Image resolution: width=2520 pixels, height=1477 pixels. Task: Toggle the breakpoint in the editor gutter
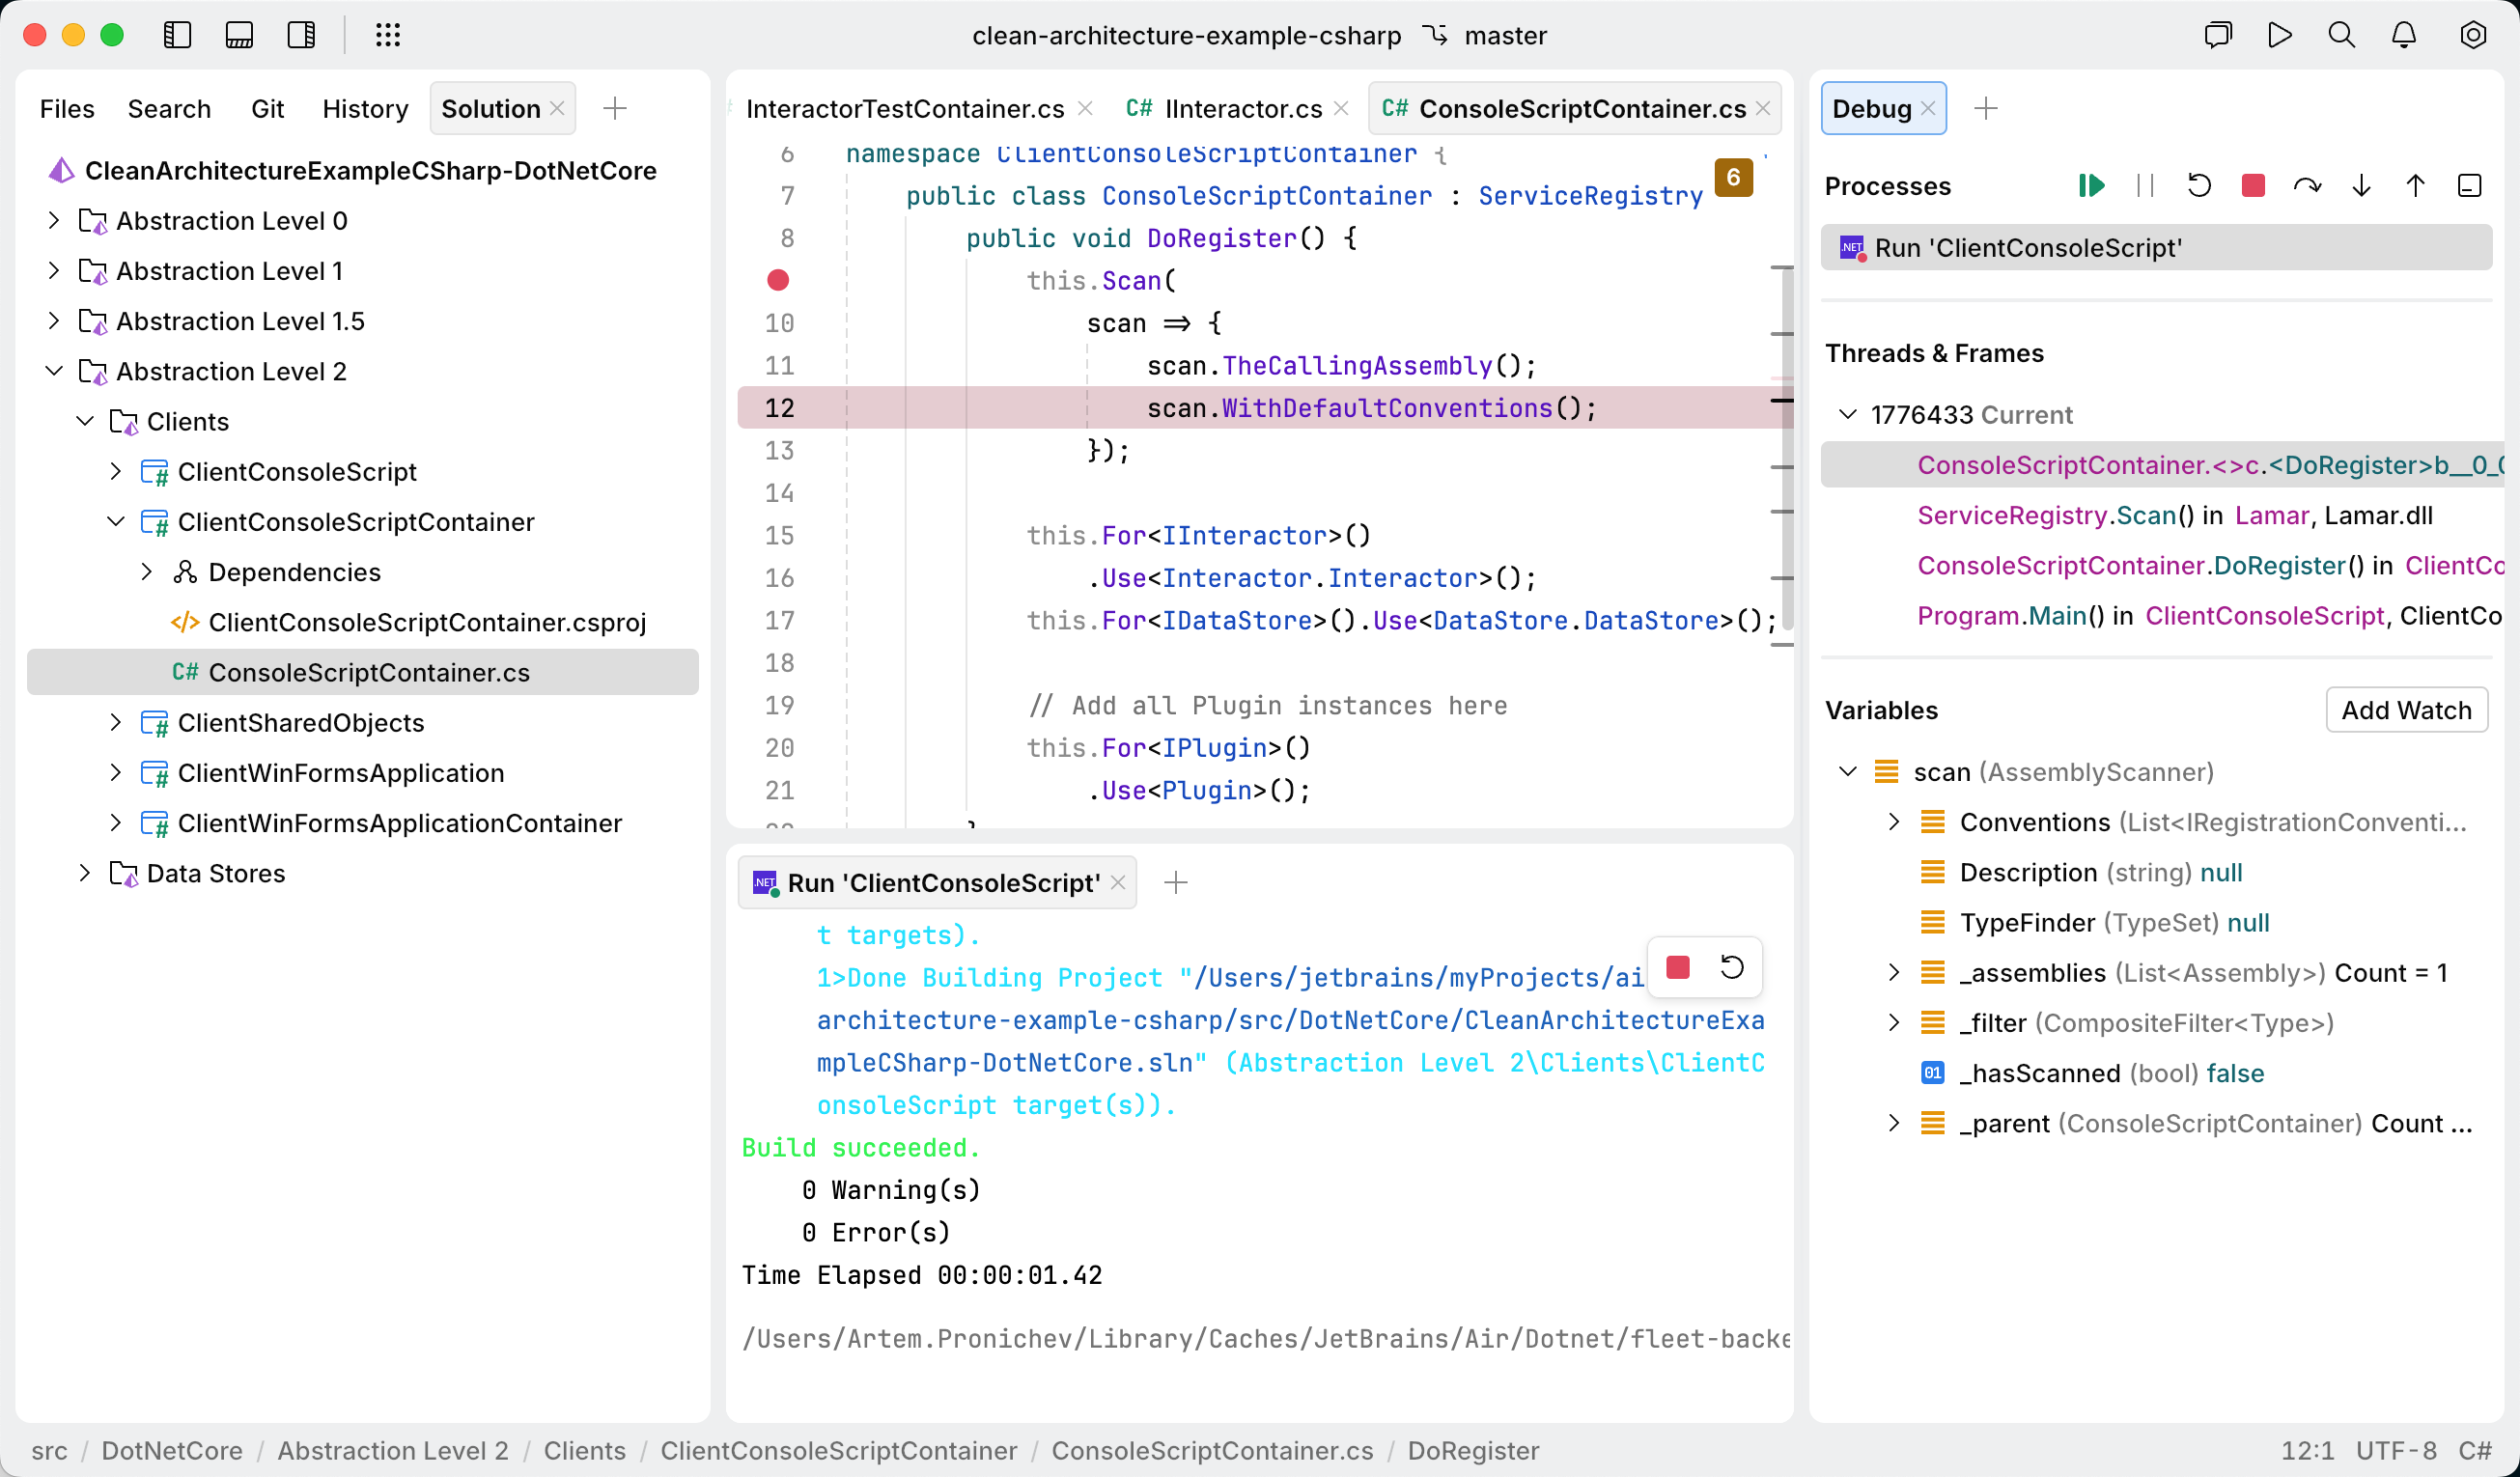779,281
